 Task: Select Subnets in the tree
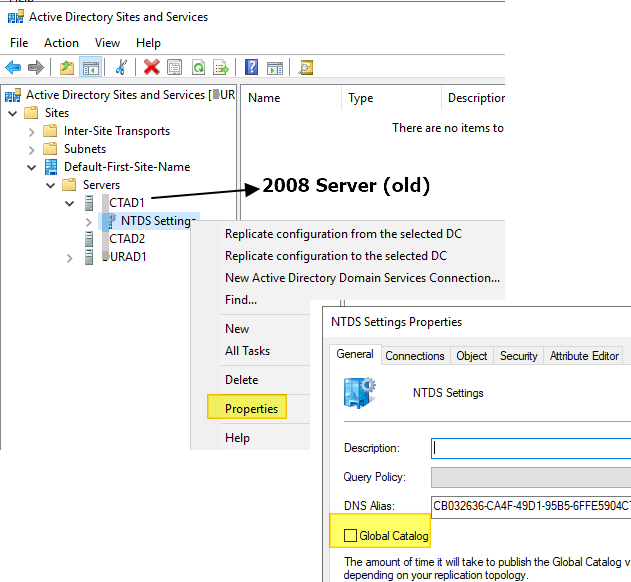pos(85,149)
